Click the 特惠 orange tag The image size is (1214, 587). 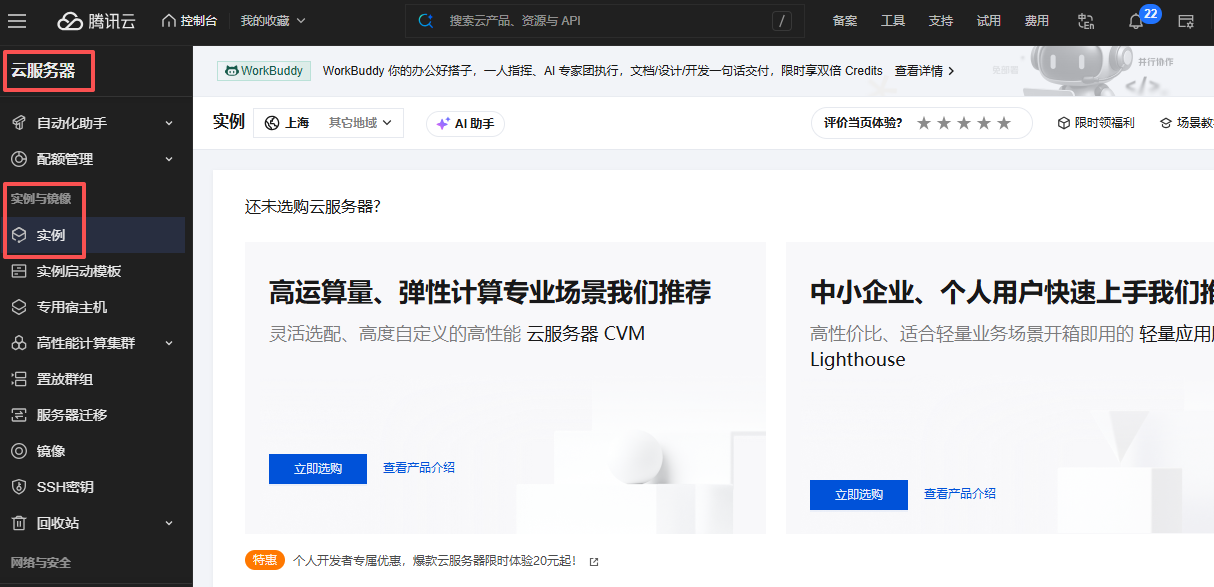click(265, 560)
